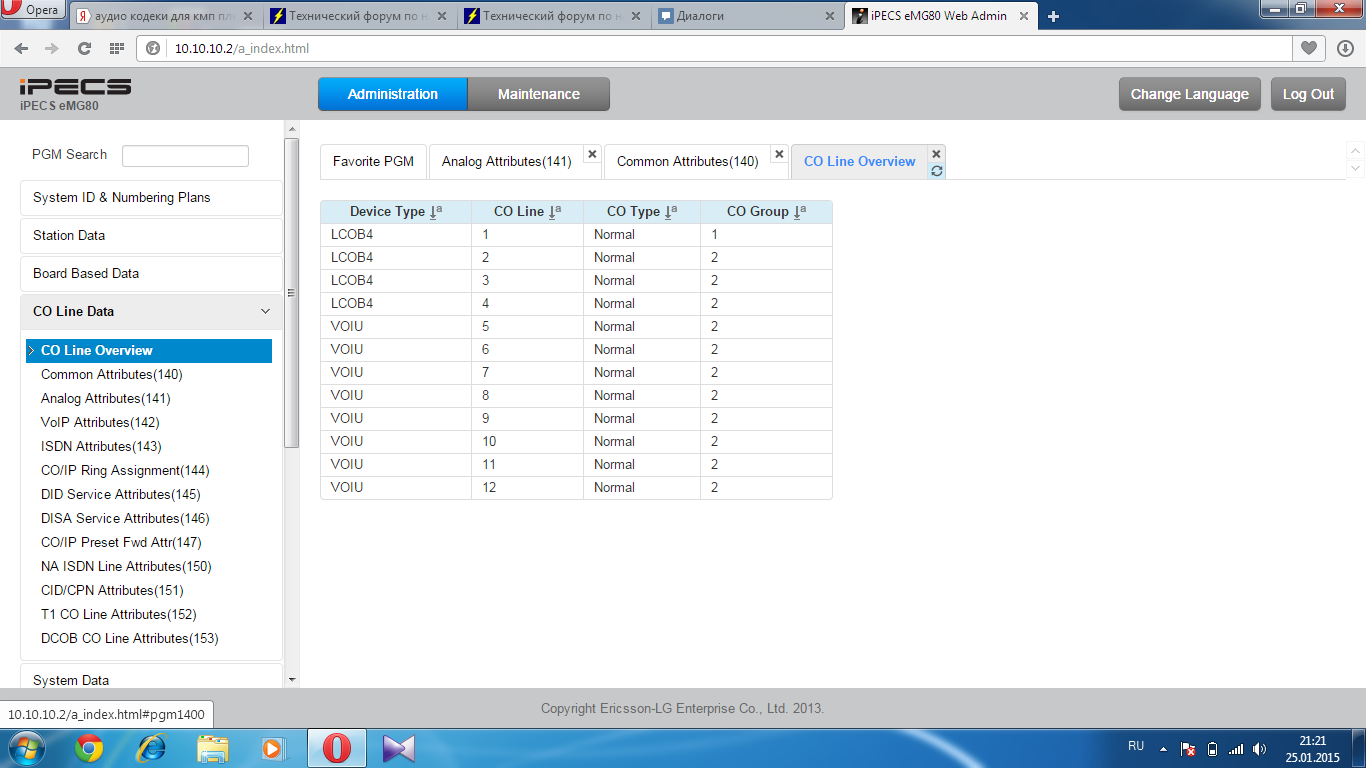The height and width of the screenshot is (768, 1366).
Task: Open the Common Attributes(140) tab
Action: coord(687,162)
